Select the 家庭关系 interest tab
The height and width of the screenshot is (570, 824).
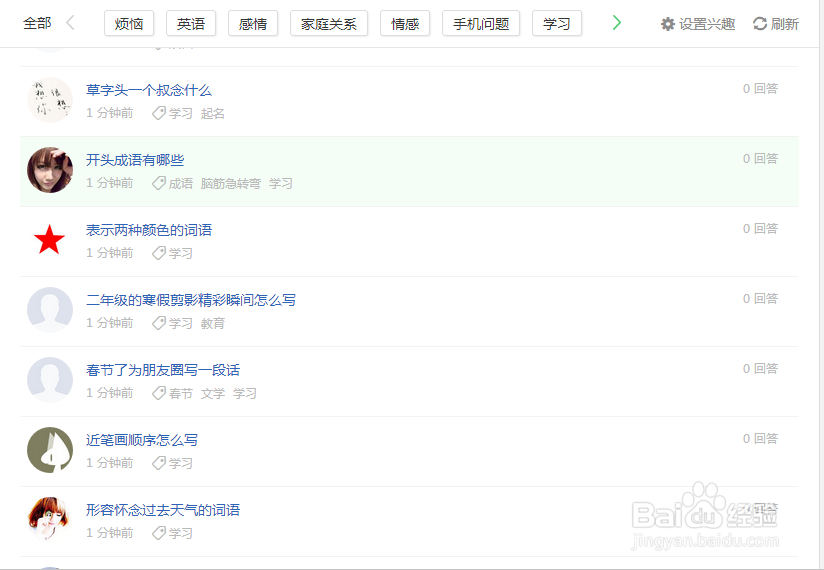(x=329, y=24)
